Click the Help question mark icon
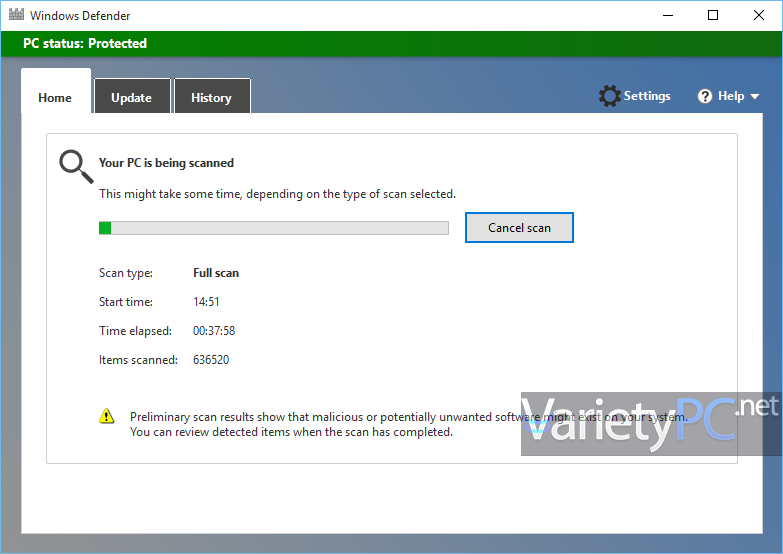 [x=705, y=96]
